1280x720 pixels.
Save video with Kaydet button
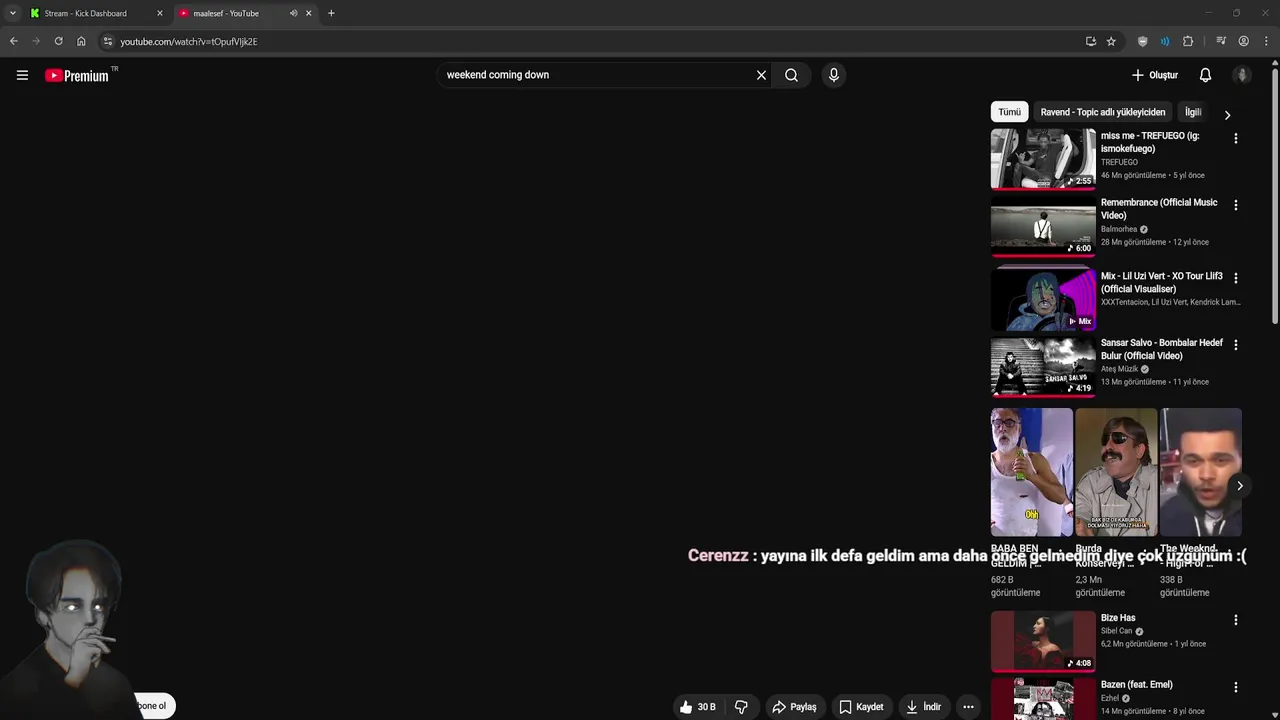tap(861, 707)
